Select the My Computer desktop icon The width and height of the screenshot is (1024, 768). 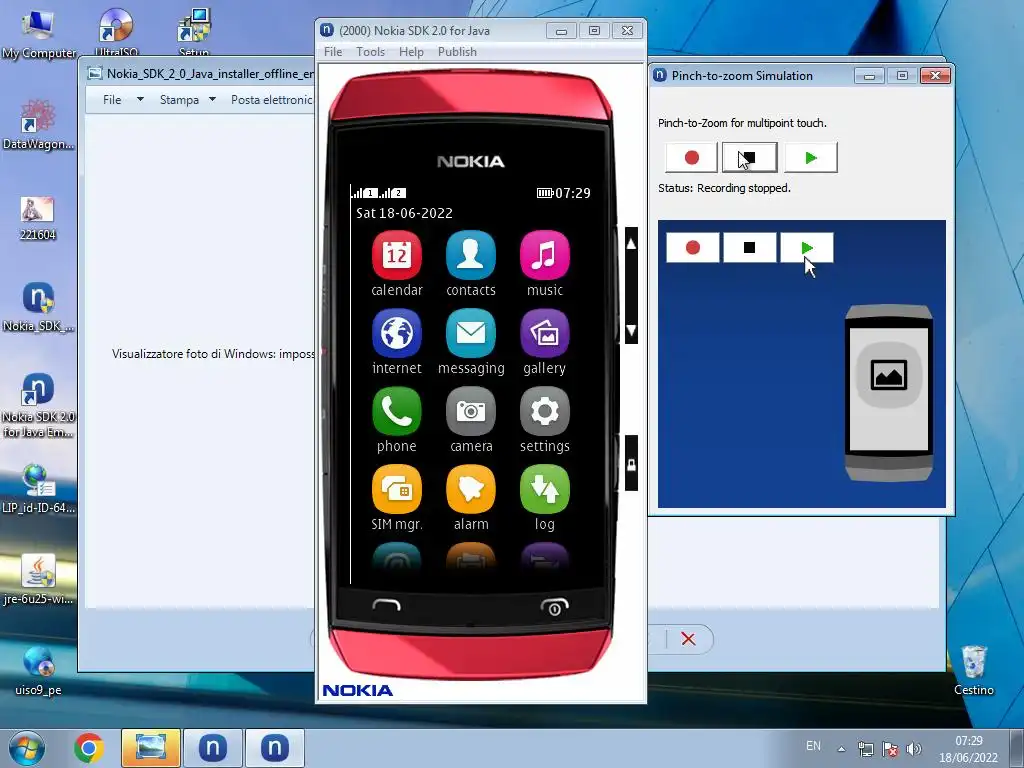39,34
